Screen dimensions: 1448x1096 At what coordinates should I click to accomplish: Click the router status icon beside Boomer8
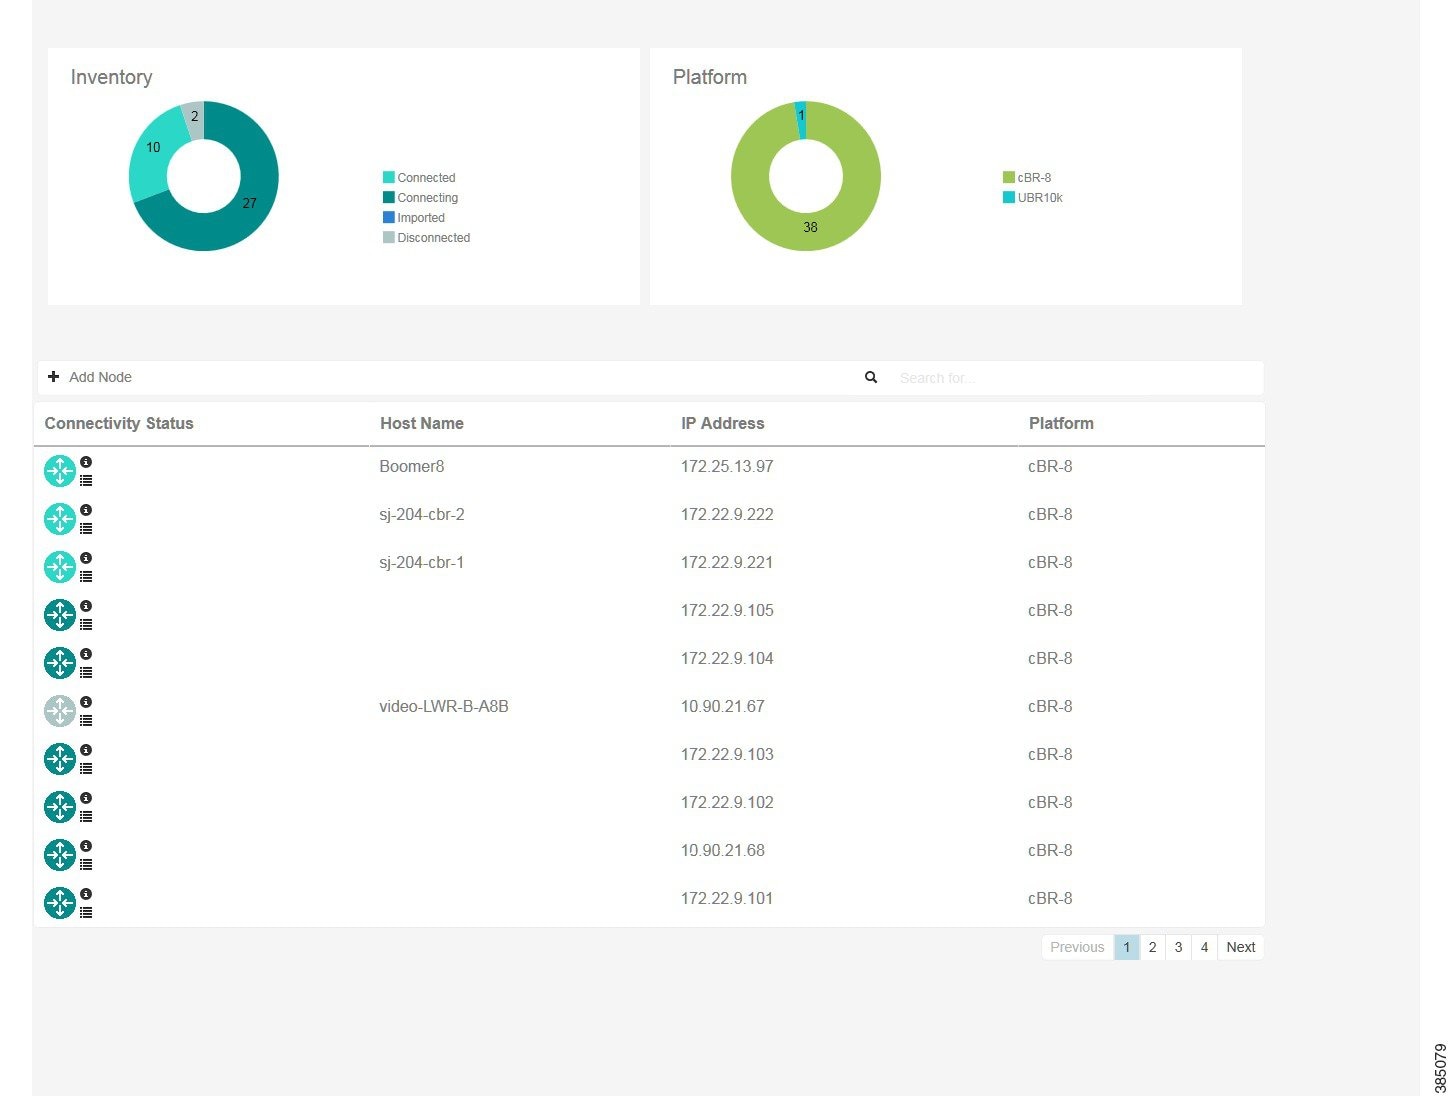60,470
